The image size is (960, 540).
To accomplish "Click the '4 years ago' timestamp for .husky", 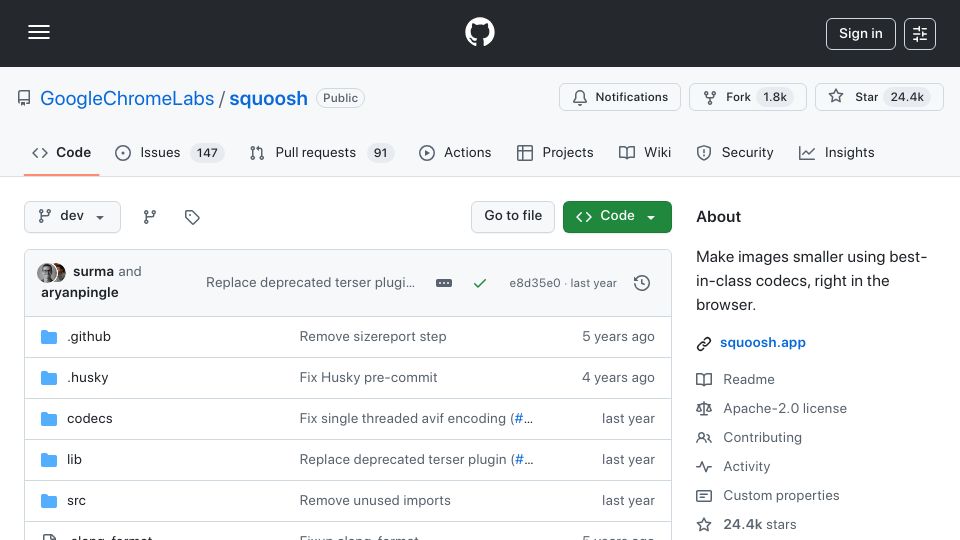I will 618,377.
